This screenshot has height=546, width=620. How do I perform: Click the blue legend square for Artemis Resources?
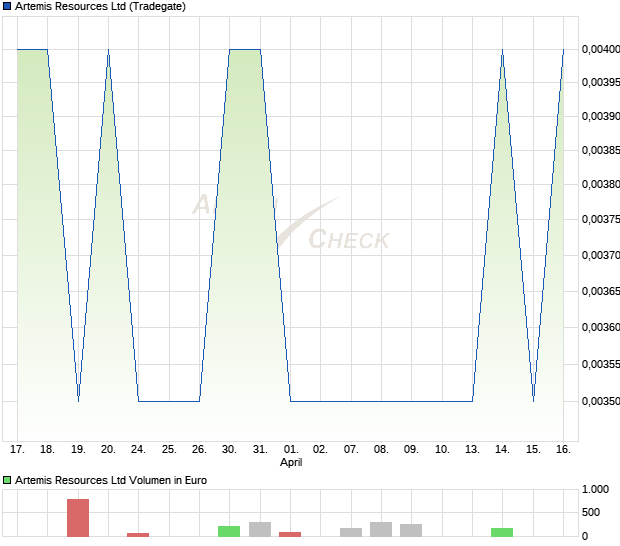click(x=7, y=6)
